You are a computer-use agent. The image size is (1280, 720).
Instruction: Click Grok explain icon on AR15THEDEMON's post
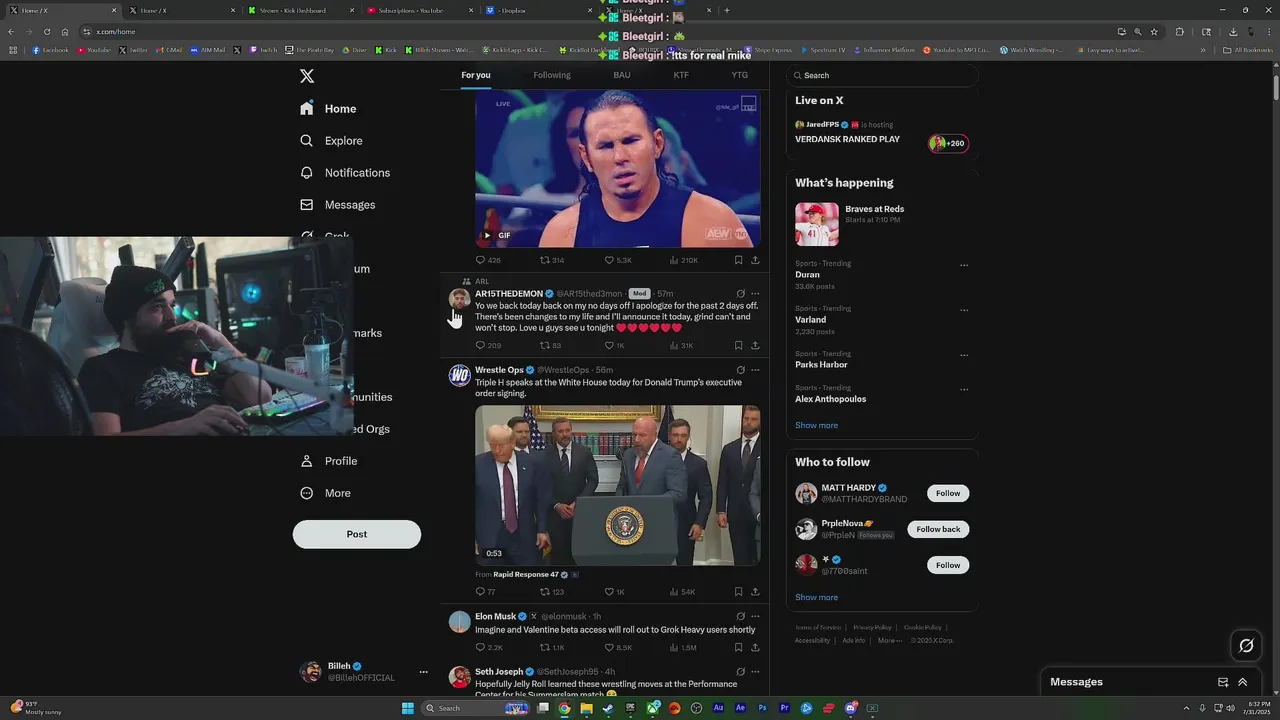[x=741, y=294]
